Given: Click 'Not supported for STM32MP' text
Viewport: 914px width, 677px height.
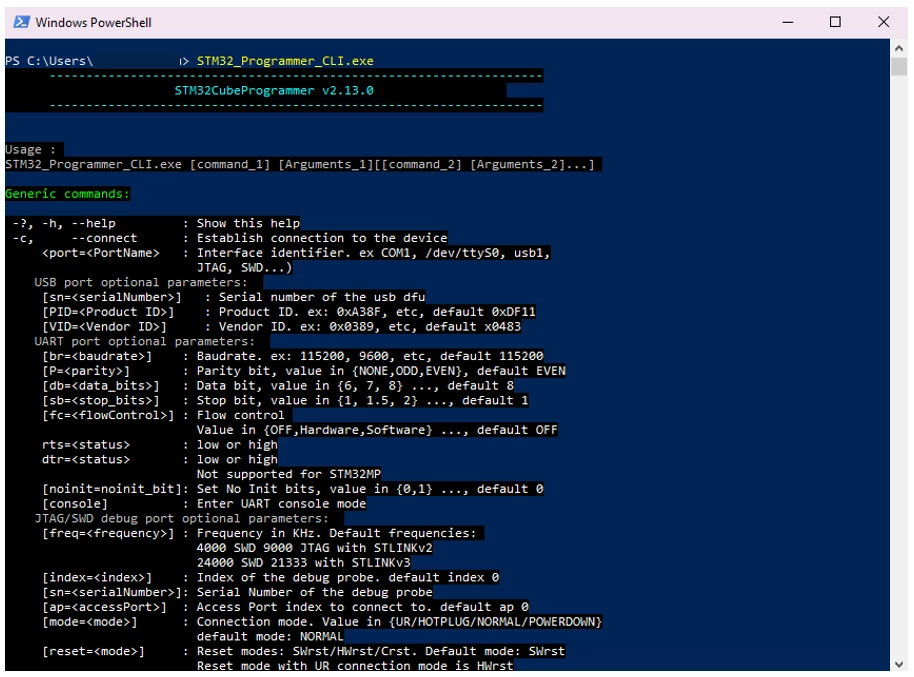Looking at the screenshot, I should click(x=289, y=474).
